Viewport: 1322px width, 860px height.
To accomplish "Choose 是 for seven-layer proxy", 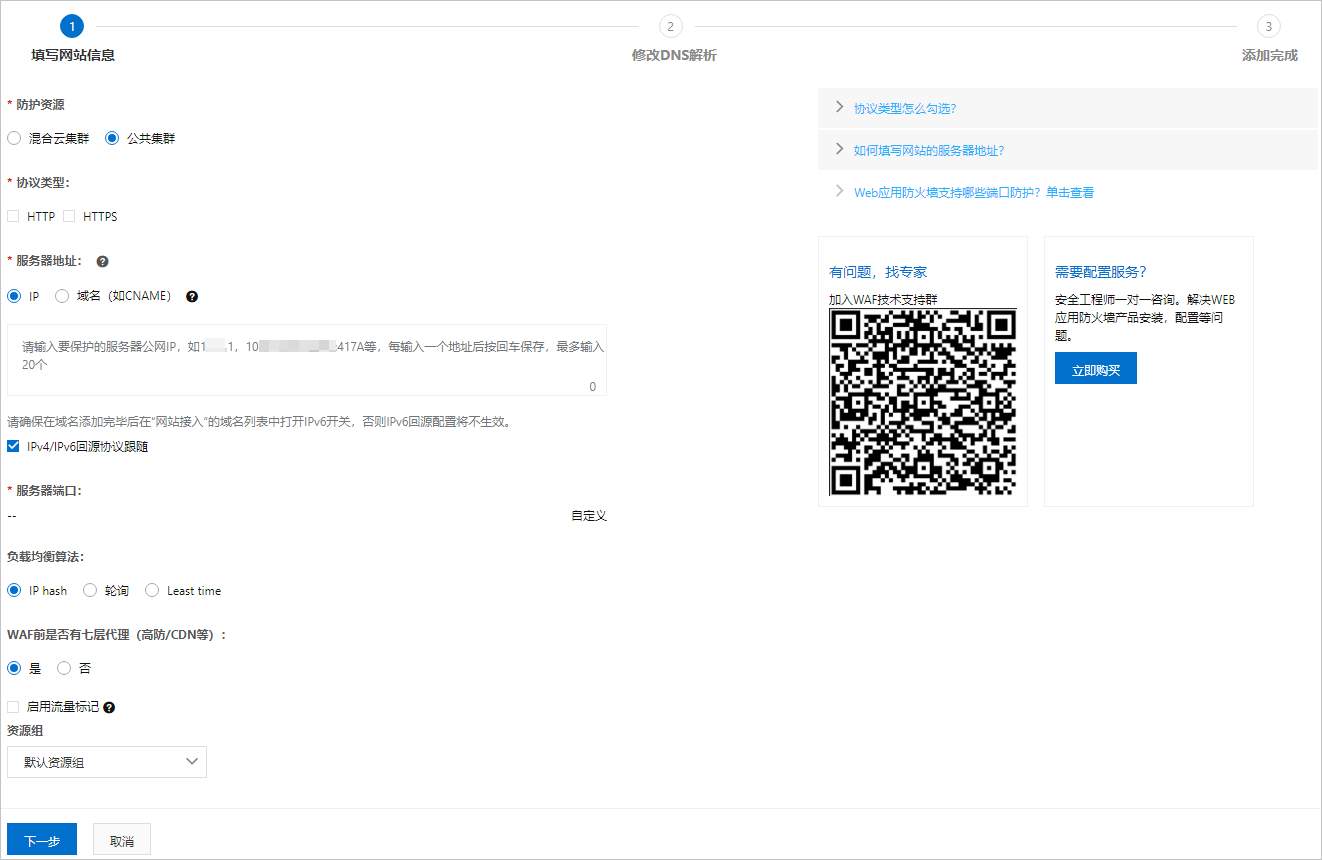I will (14, 668).
